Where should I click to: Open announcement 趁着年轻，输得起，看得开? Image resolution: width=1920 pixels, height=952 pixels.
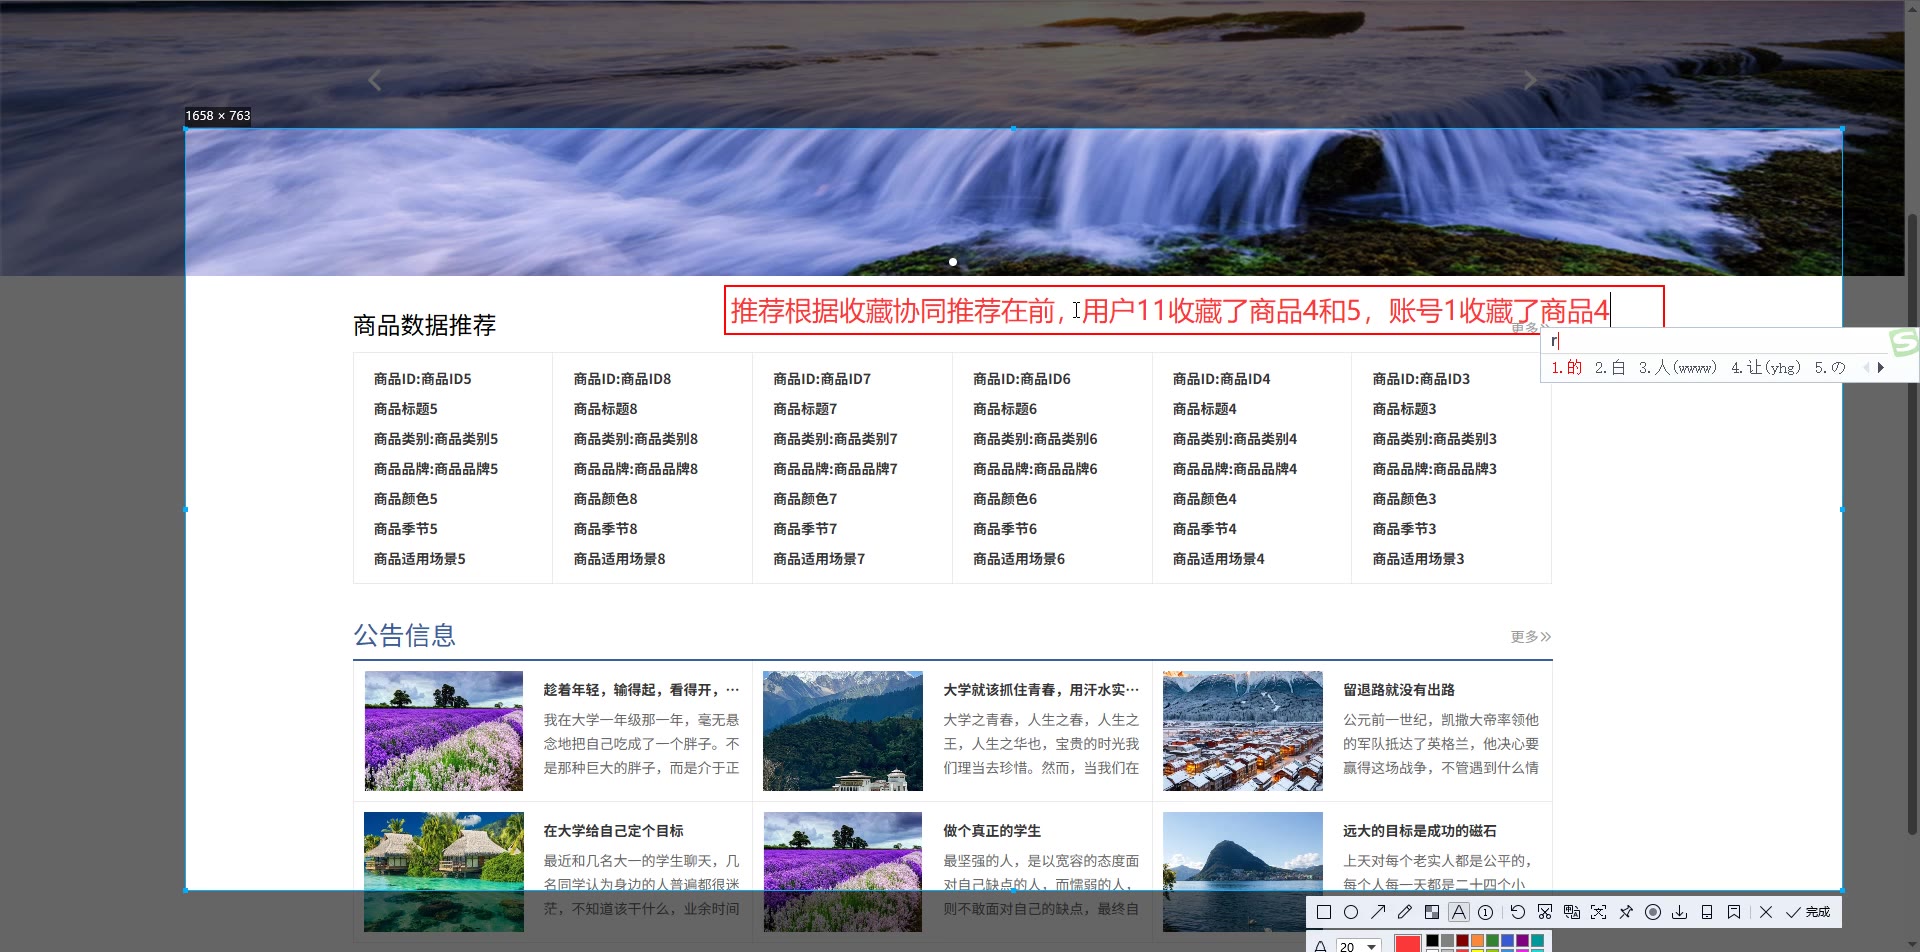pyautogui.click(x=642, y=690)
